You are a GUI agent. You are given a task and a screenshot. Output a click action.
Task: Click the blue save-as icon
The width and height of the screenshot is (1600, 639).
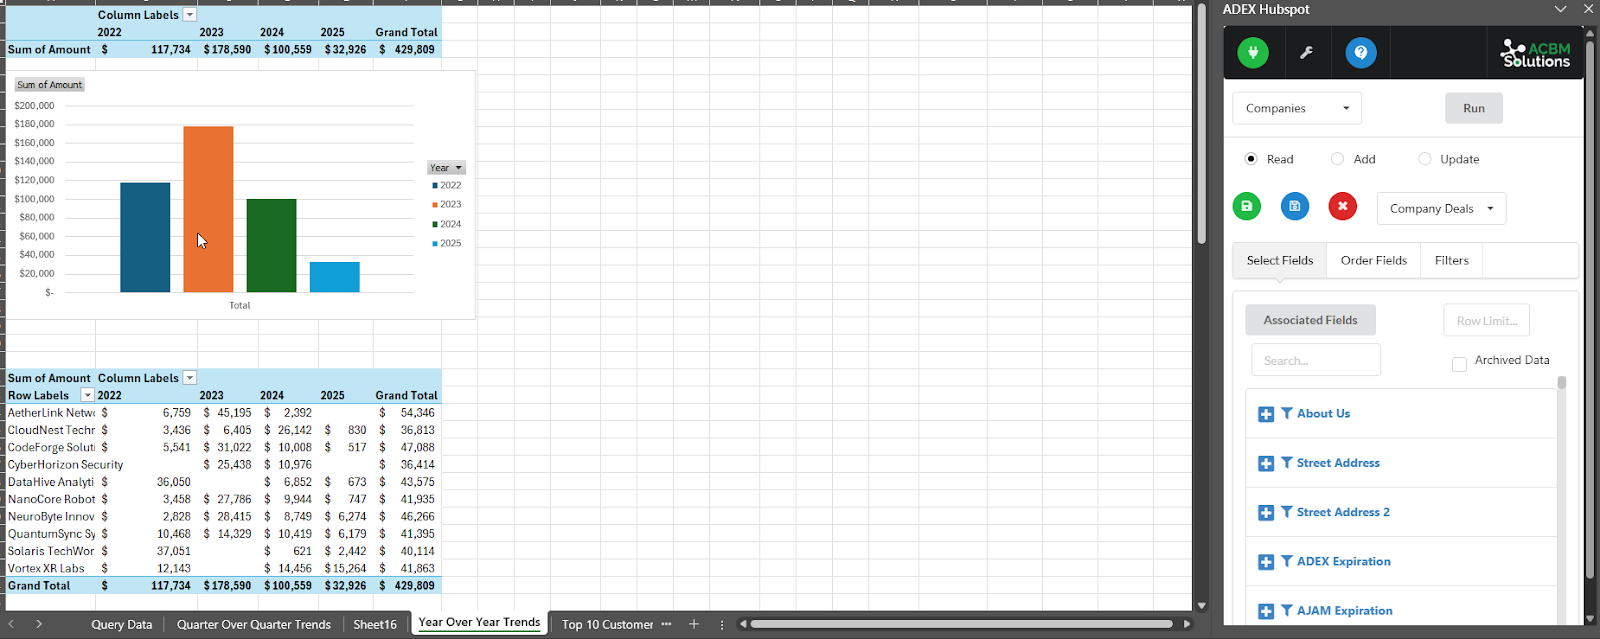click(1294, 207)
